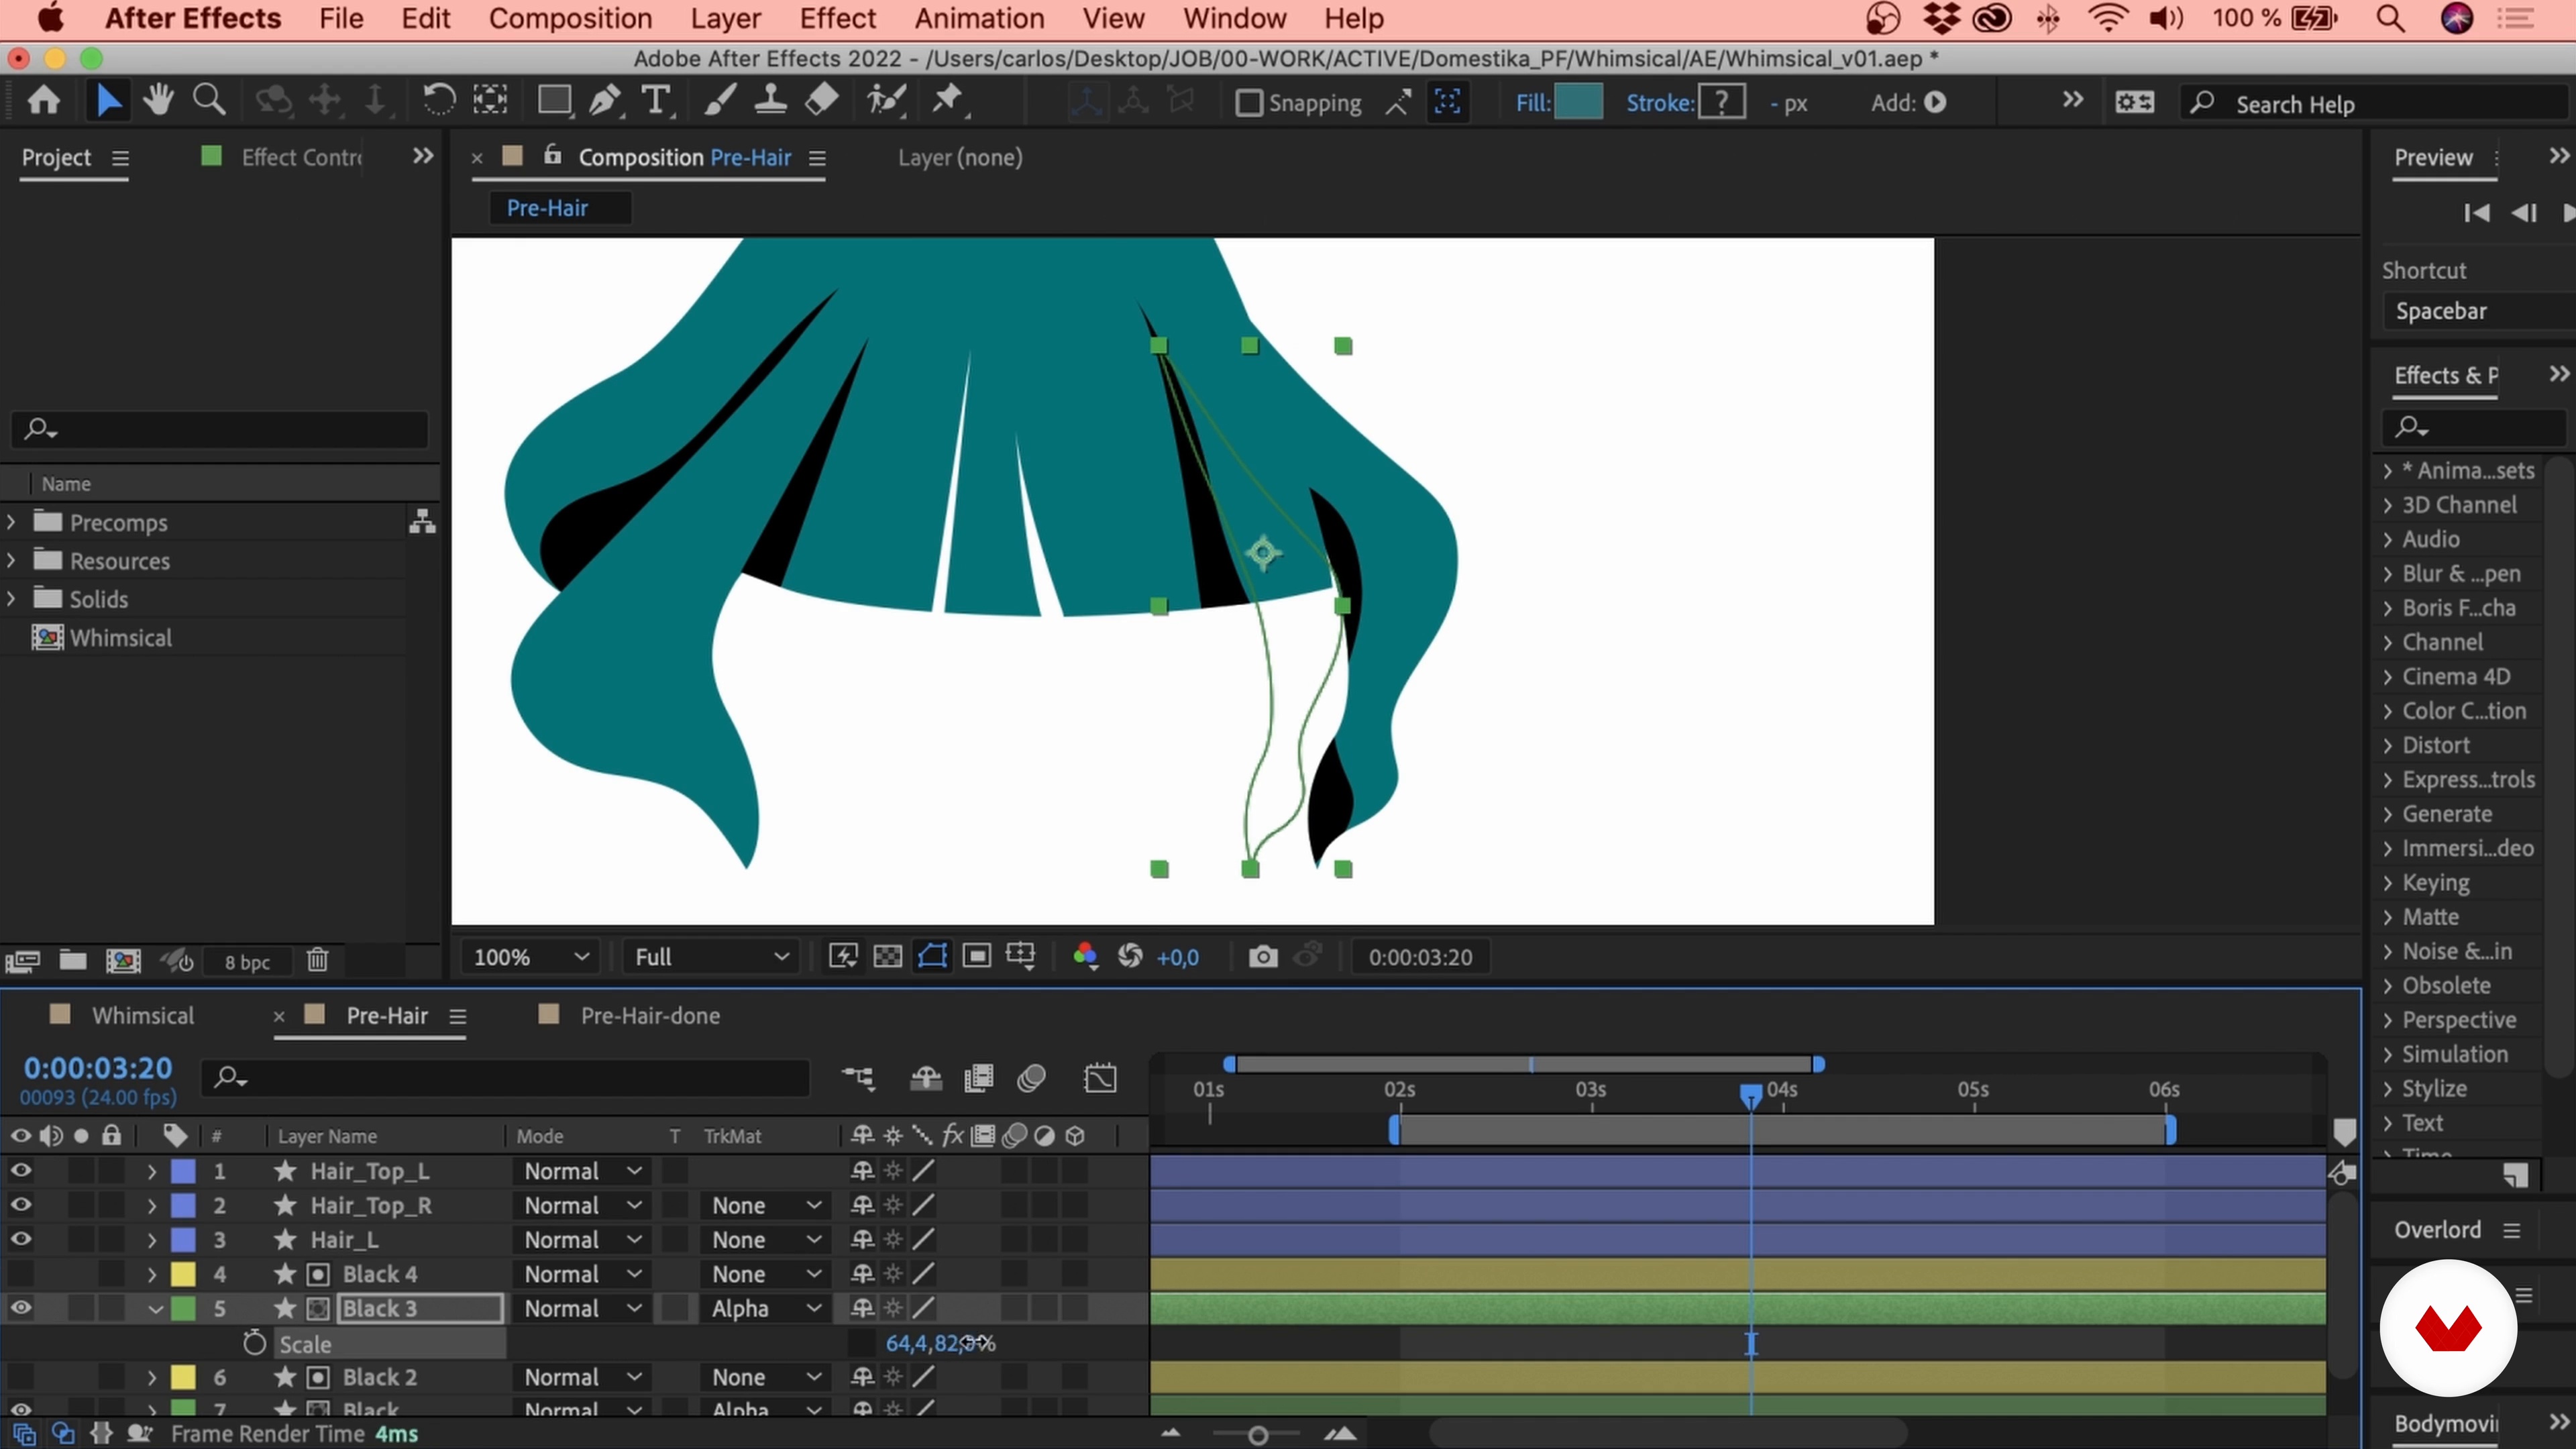
Task: Toggle motion blur enable icon in timeline
Action: tap(1031, 1079)
